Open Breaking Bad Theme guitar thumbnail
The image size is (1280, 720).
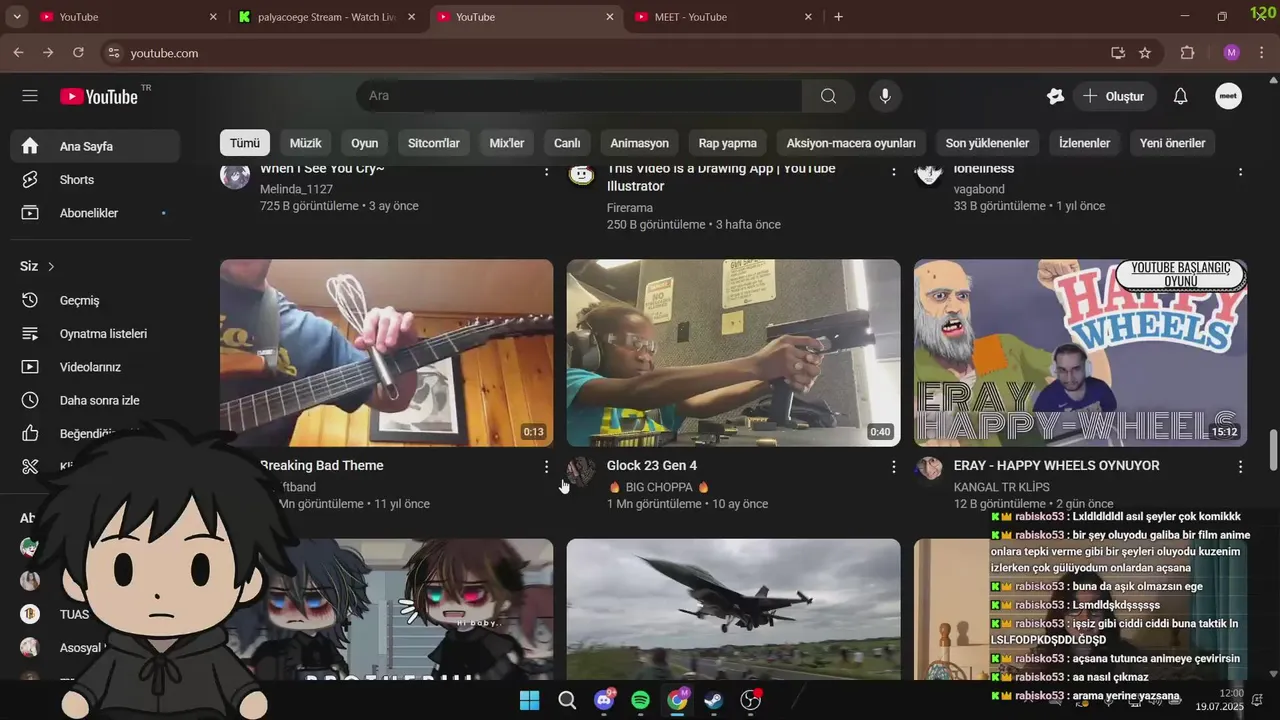pos(386,353)
